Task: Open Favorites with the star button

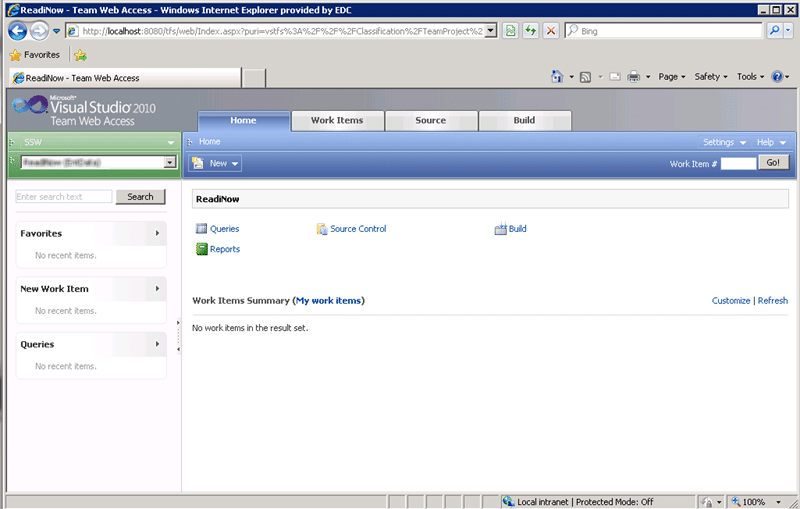Action: tap(35, 55)
